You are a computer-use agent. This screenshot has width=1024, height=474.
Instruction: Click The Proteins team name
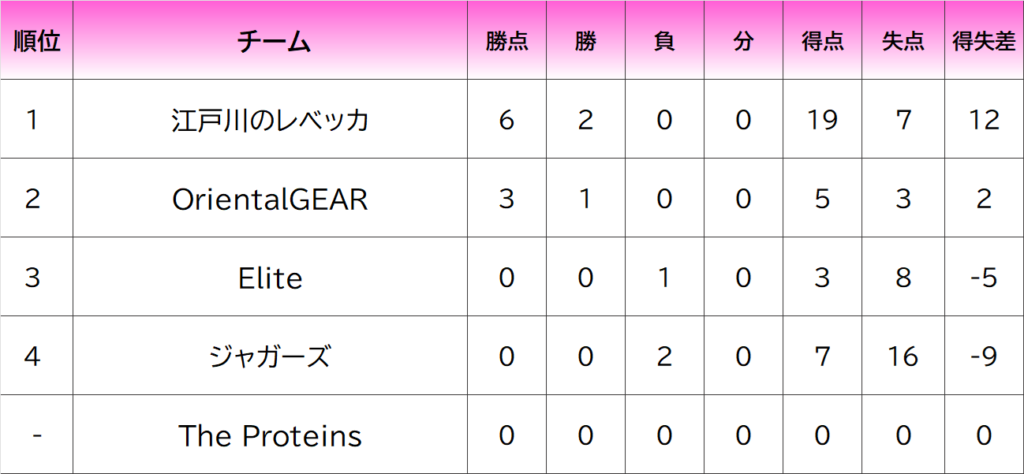[x=270, y=435]
